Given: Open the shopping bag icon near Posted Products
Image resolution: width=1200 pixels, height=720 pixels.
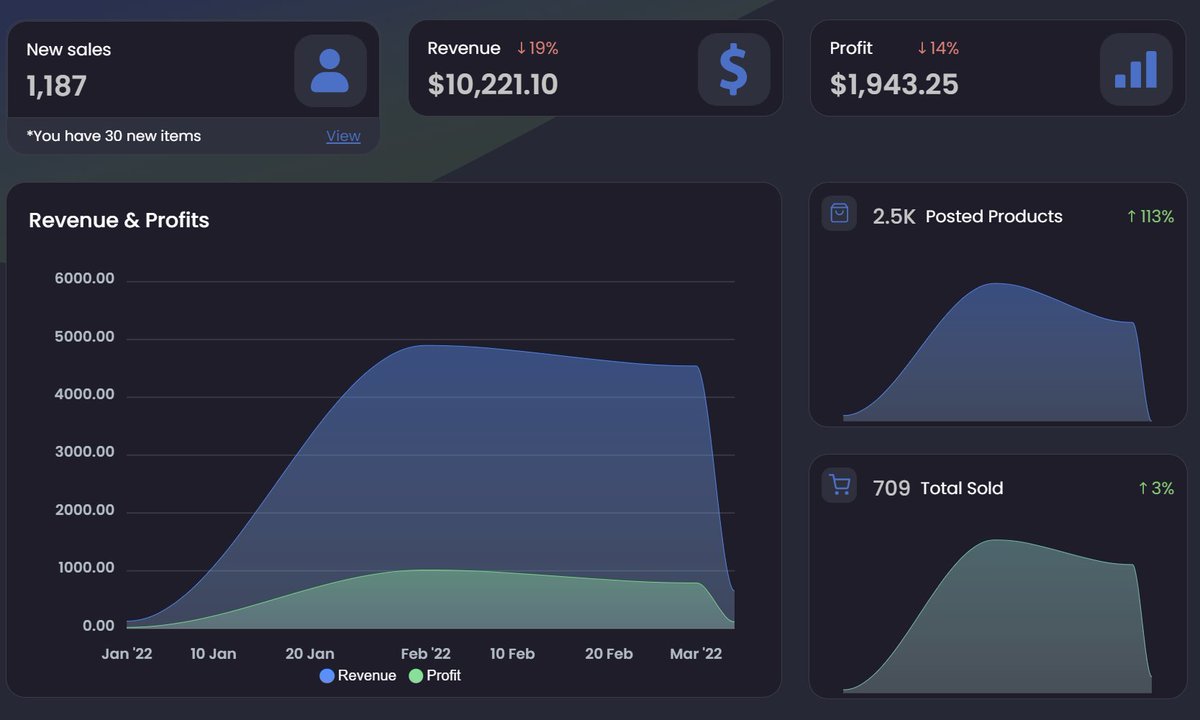Looking at the screenshot, I should 839,214.
